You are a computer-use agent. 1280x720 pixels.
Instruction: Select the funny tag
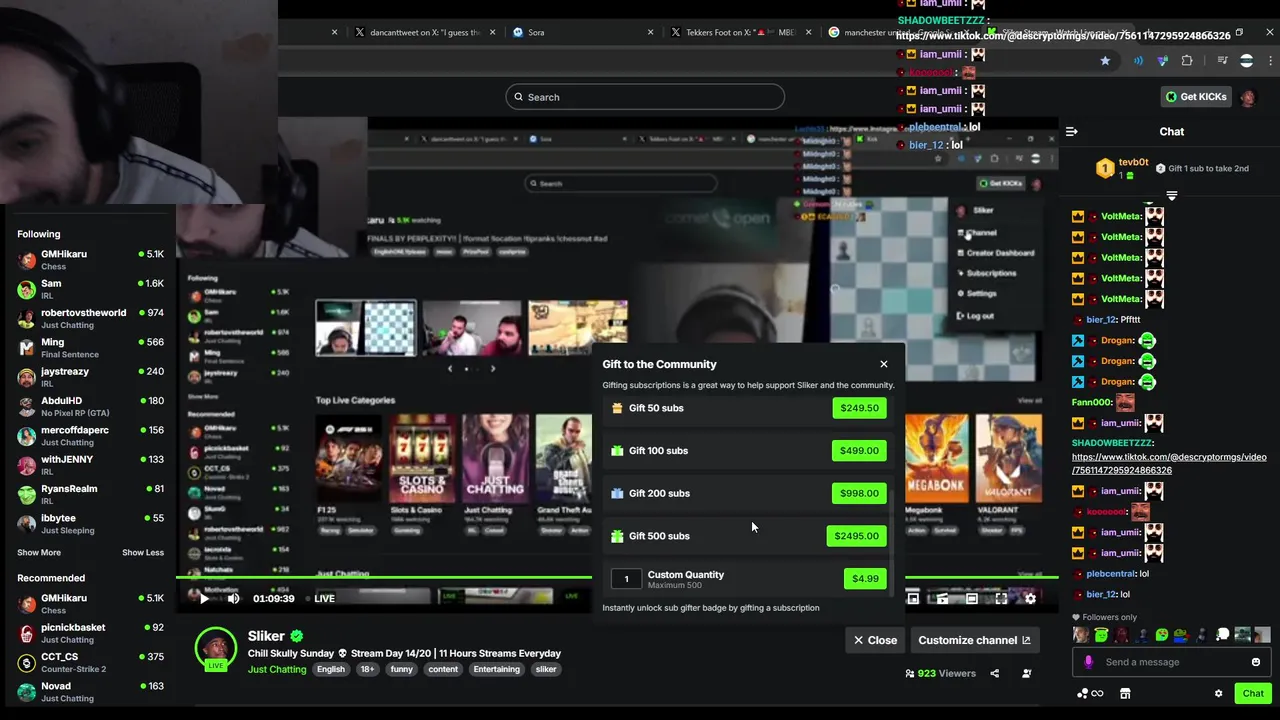(402, 670)
